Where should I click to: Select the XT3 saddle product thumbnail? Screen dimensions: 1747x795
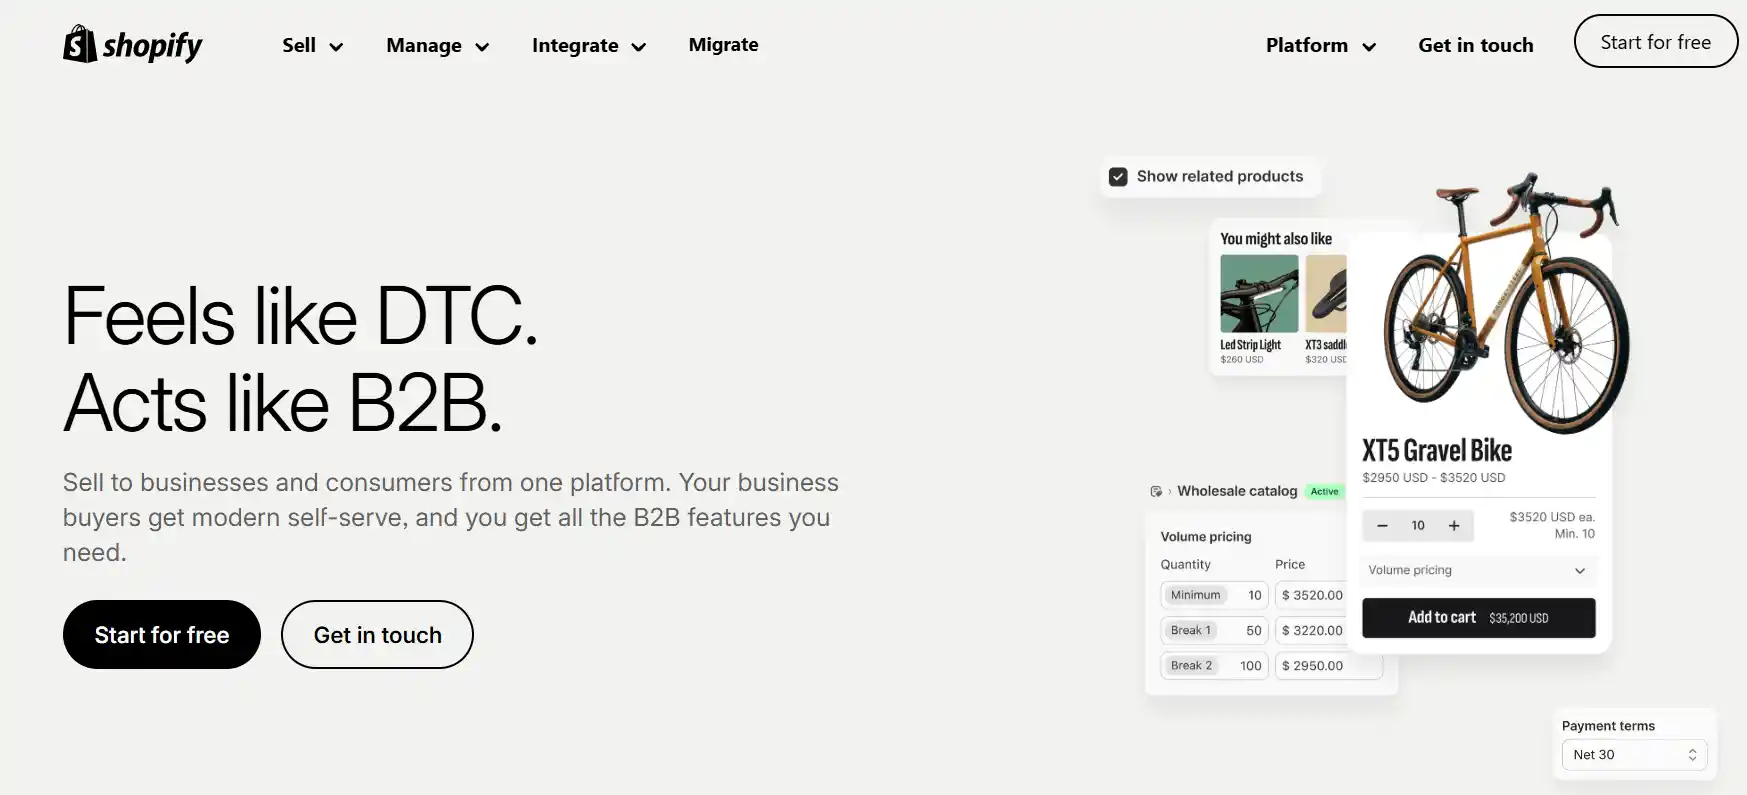click(x=1326, y=294)
